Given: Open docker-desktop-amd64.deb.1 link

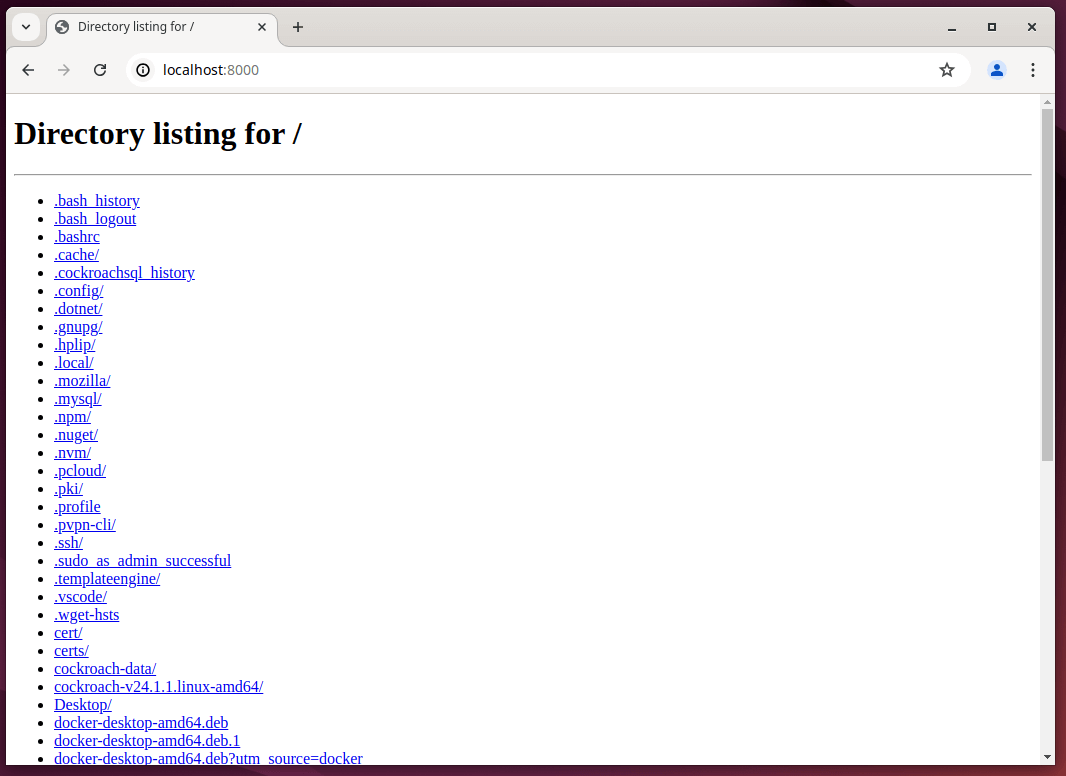Looking at the screenshot, I should pyautogui.click(x=148, y=741).
